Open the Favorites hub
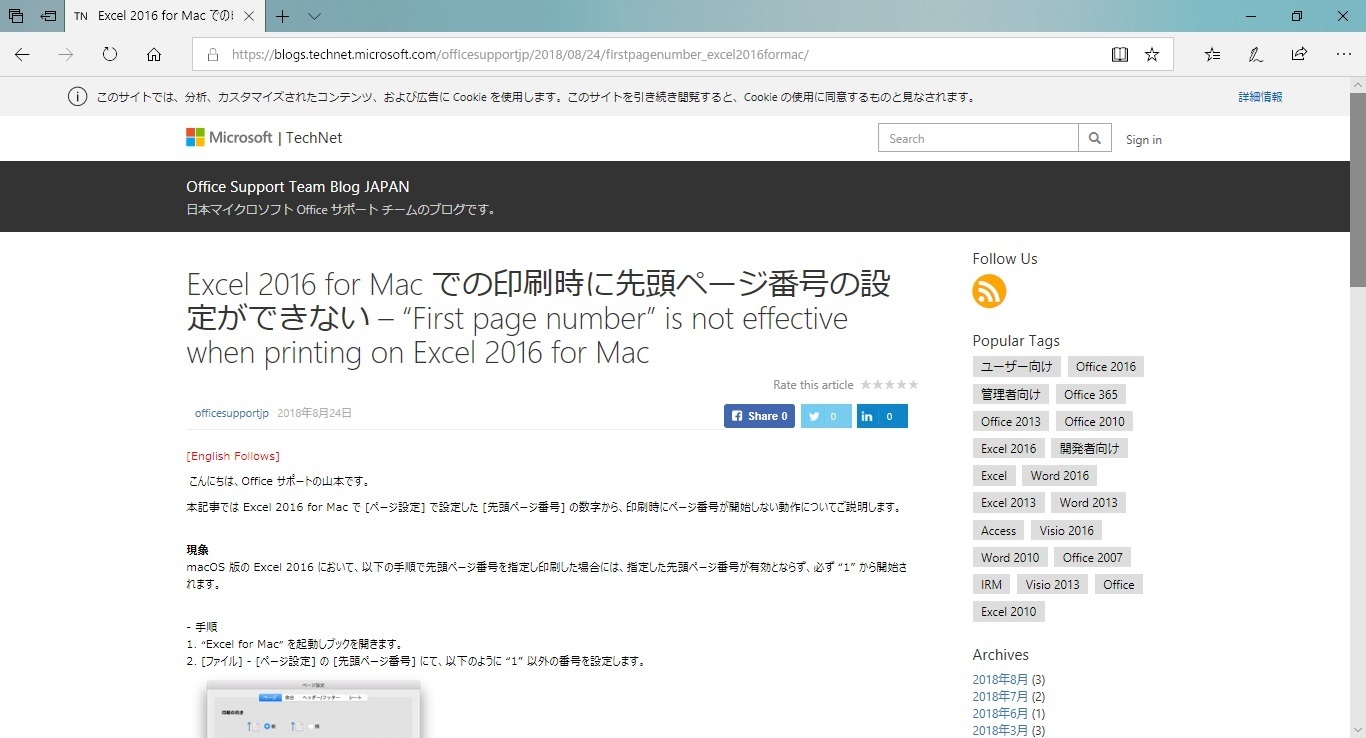The height and width of the screenshot is (738, 1366). pyautogui.click(x=1212, y=54)
